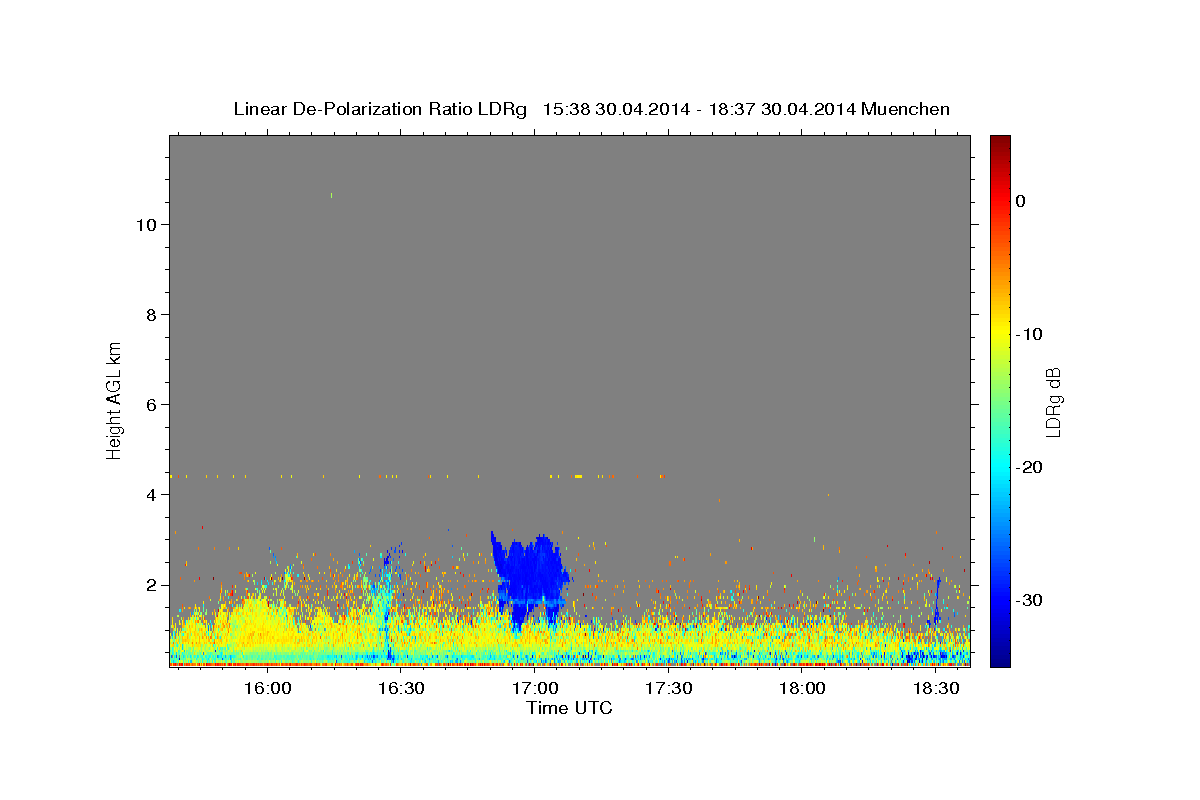Click the height tick label 8
This screenshot has height=800, width=1200.
pos(150,314)
